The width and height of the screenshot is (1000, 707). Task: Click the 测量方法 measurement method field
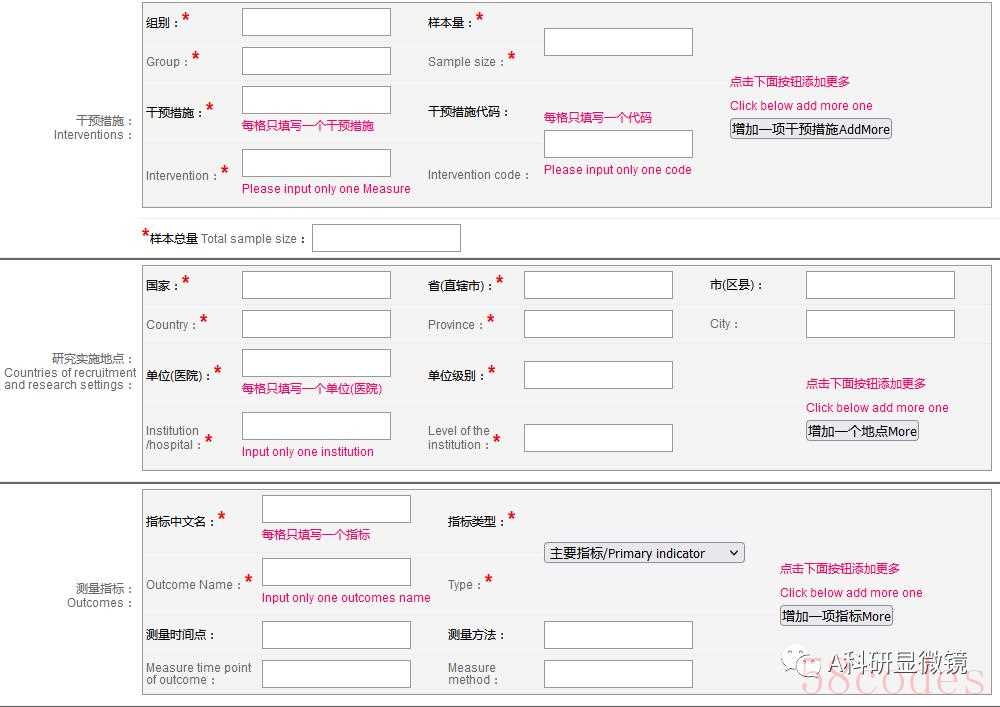pyautogui.click(x=618, y=635)
